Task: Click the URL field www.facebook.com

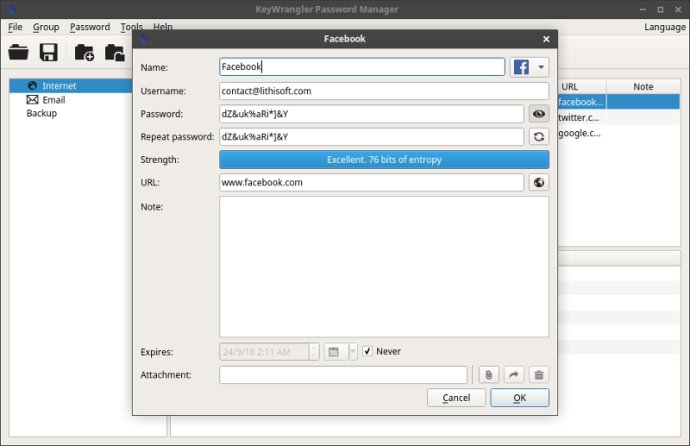Action: click(371, 183)
